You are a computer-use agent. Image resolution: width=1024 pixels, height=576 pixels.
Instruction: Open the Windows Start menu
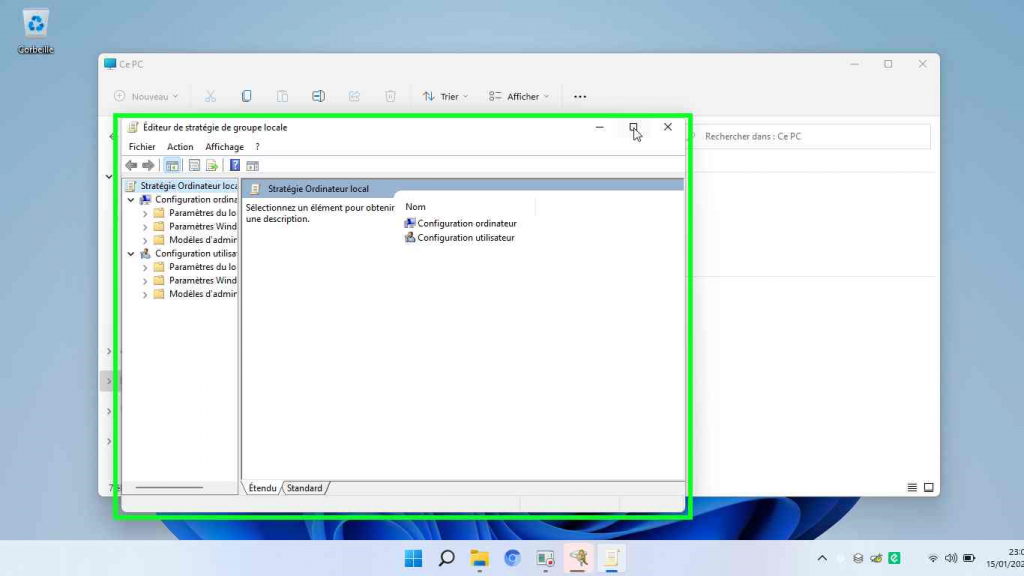coord(413,559)
